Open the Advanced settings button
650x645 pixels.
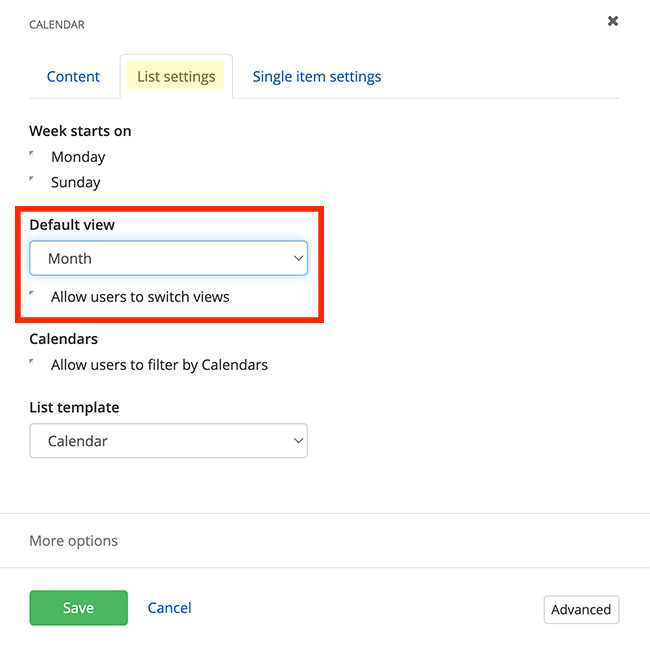click(581, 609)
